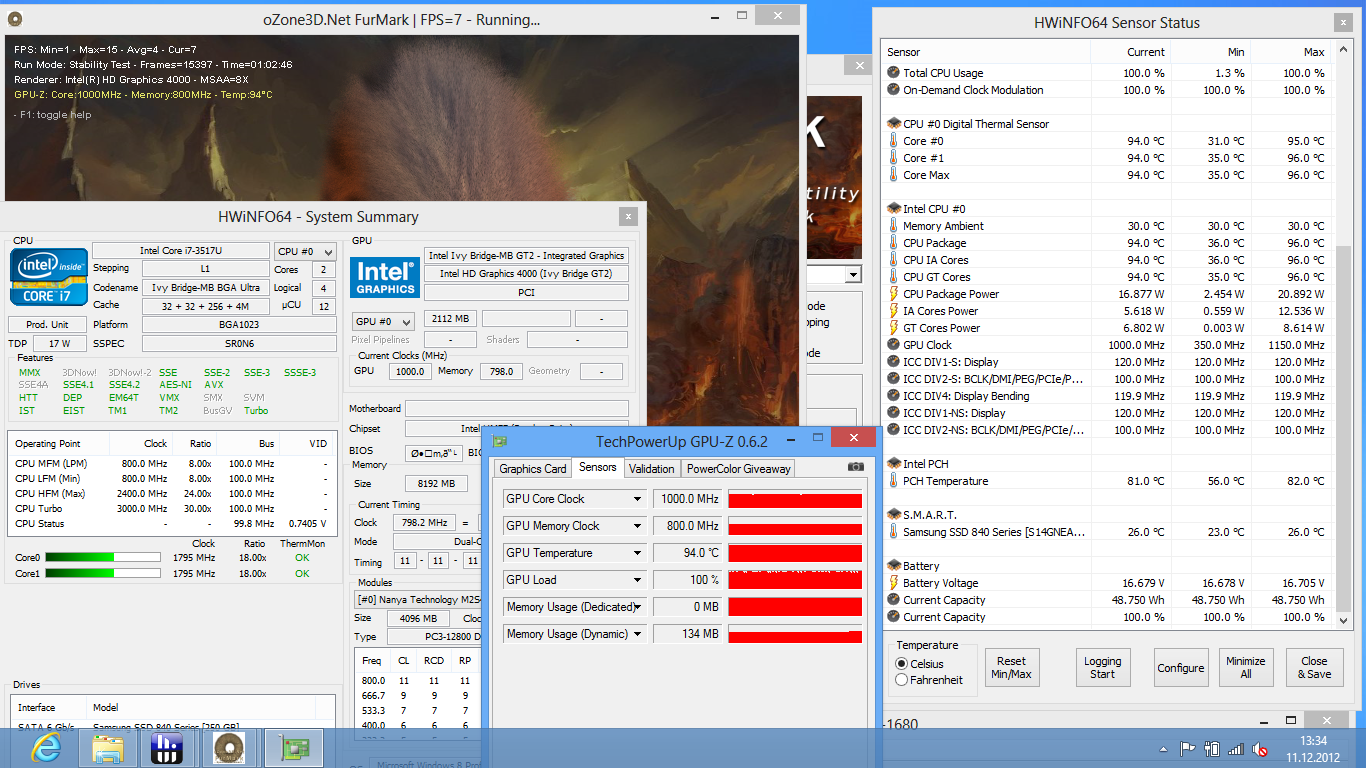Open the Nanya Technology memory module dropdown
1366x768 pixels.
click(420, 600)
